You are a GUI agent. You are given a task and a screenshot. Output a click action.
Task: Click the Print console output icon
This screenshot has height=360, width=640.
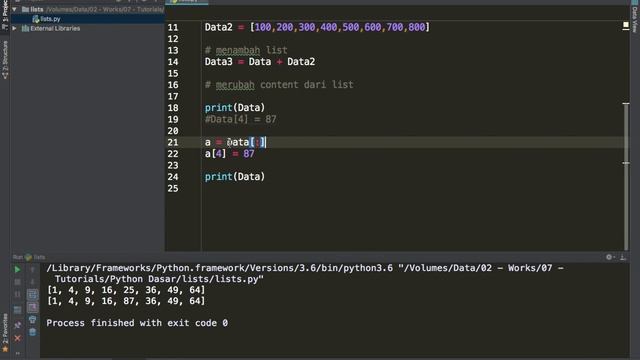pyautogui.click(x=33, y=320)
